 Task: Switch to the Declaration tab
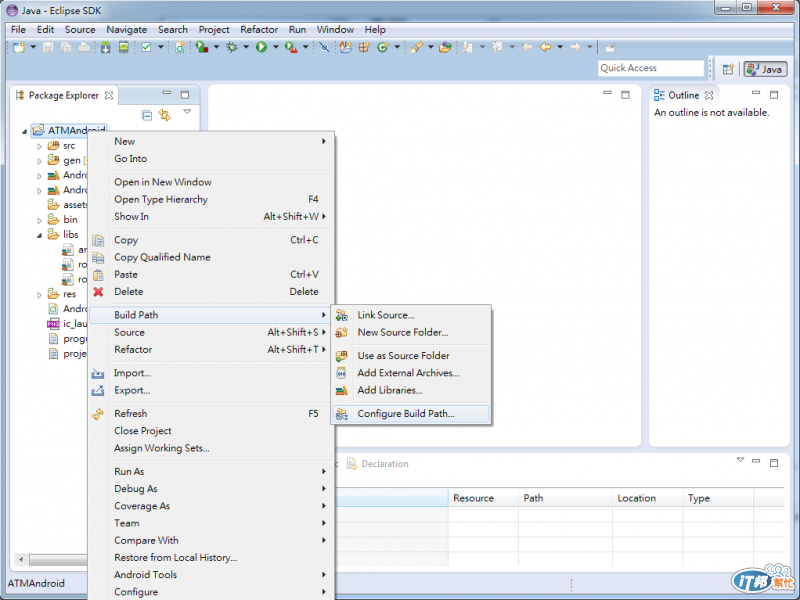tap(378, 464)
